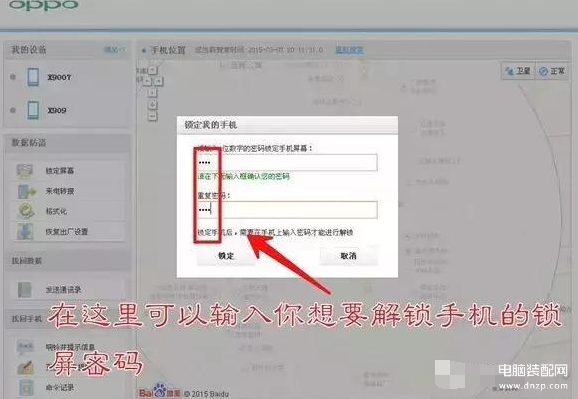The height and width of the screenshot is (399, 578).
Task: Click the 手机位置 panel heading
Action: pyautogui.click(x=168, y=50)
